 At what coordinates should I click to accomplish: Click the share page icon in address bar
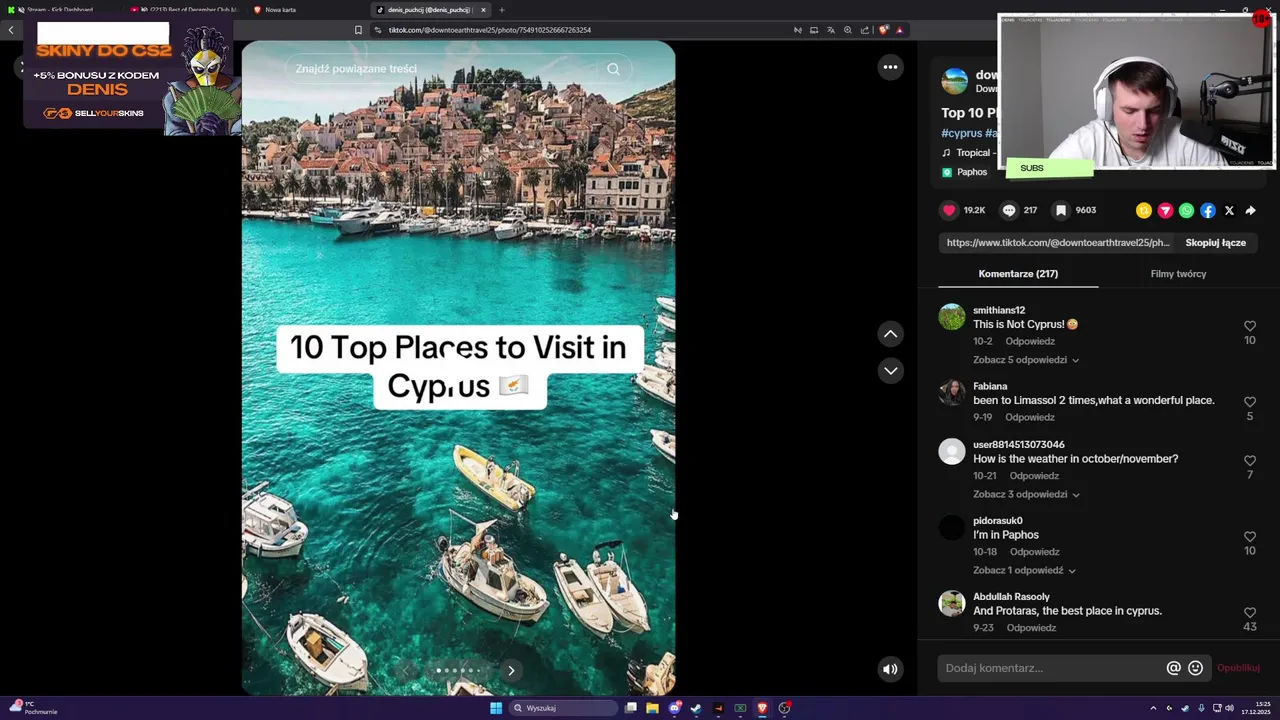[x=865, y=30]
